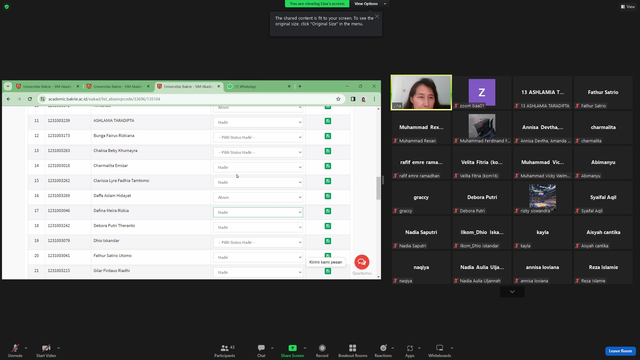Reload the shared browser page
This screenshot has width=640, height=360.
(30, 99)
